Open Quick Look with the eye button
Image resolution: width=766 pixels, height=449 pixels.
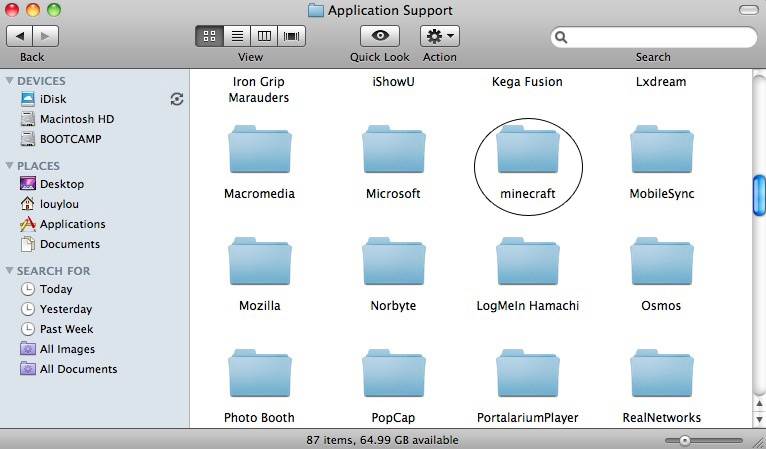pyautogui.click(x=380, y=36)
